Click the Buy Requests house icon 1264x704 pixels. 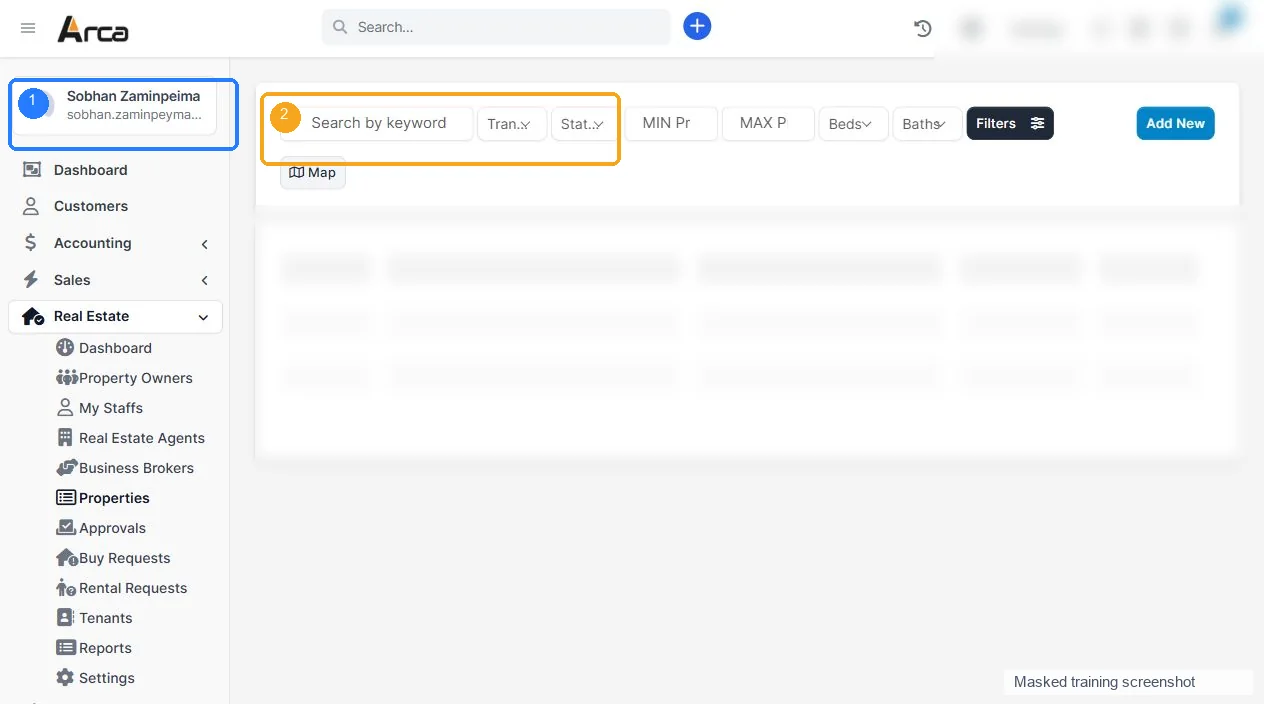[x=66, y=558]
